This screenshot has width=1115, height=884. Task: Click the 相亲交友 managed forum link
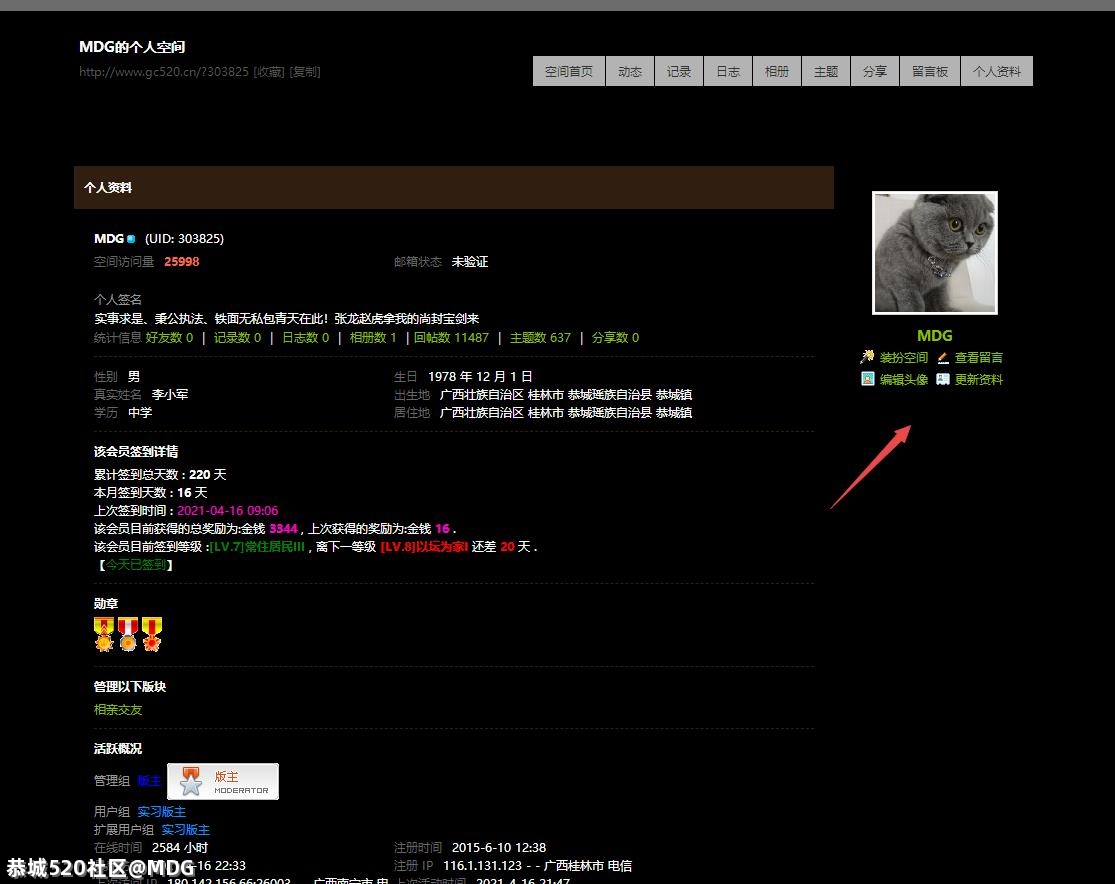click(x=118, y=710)
